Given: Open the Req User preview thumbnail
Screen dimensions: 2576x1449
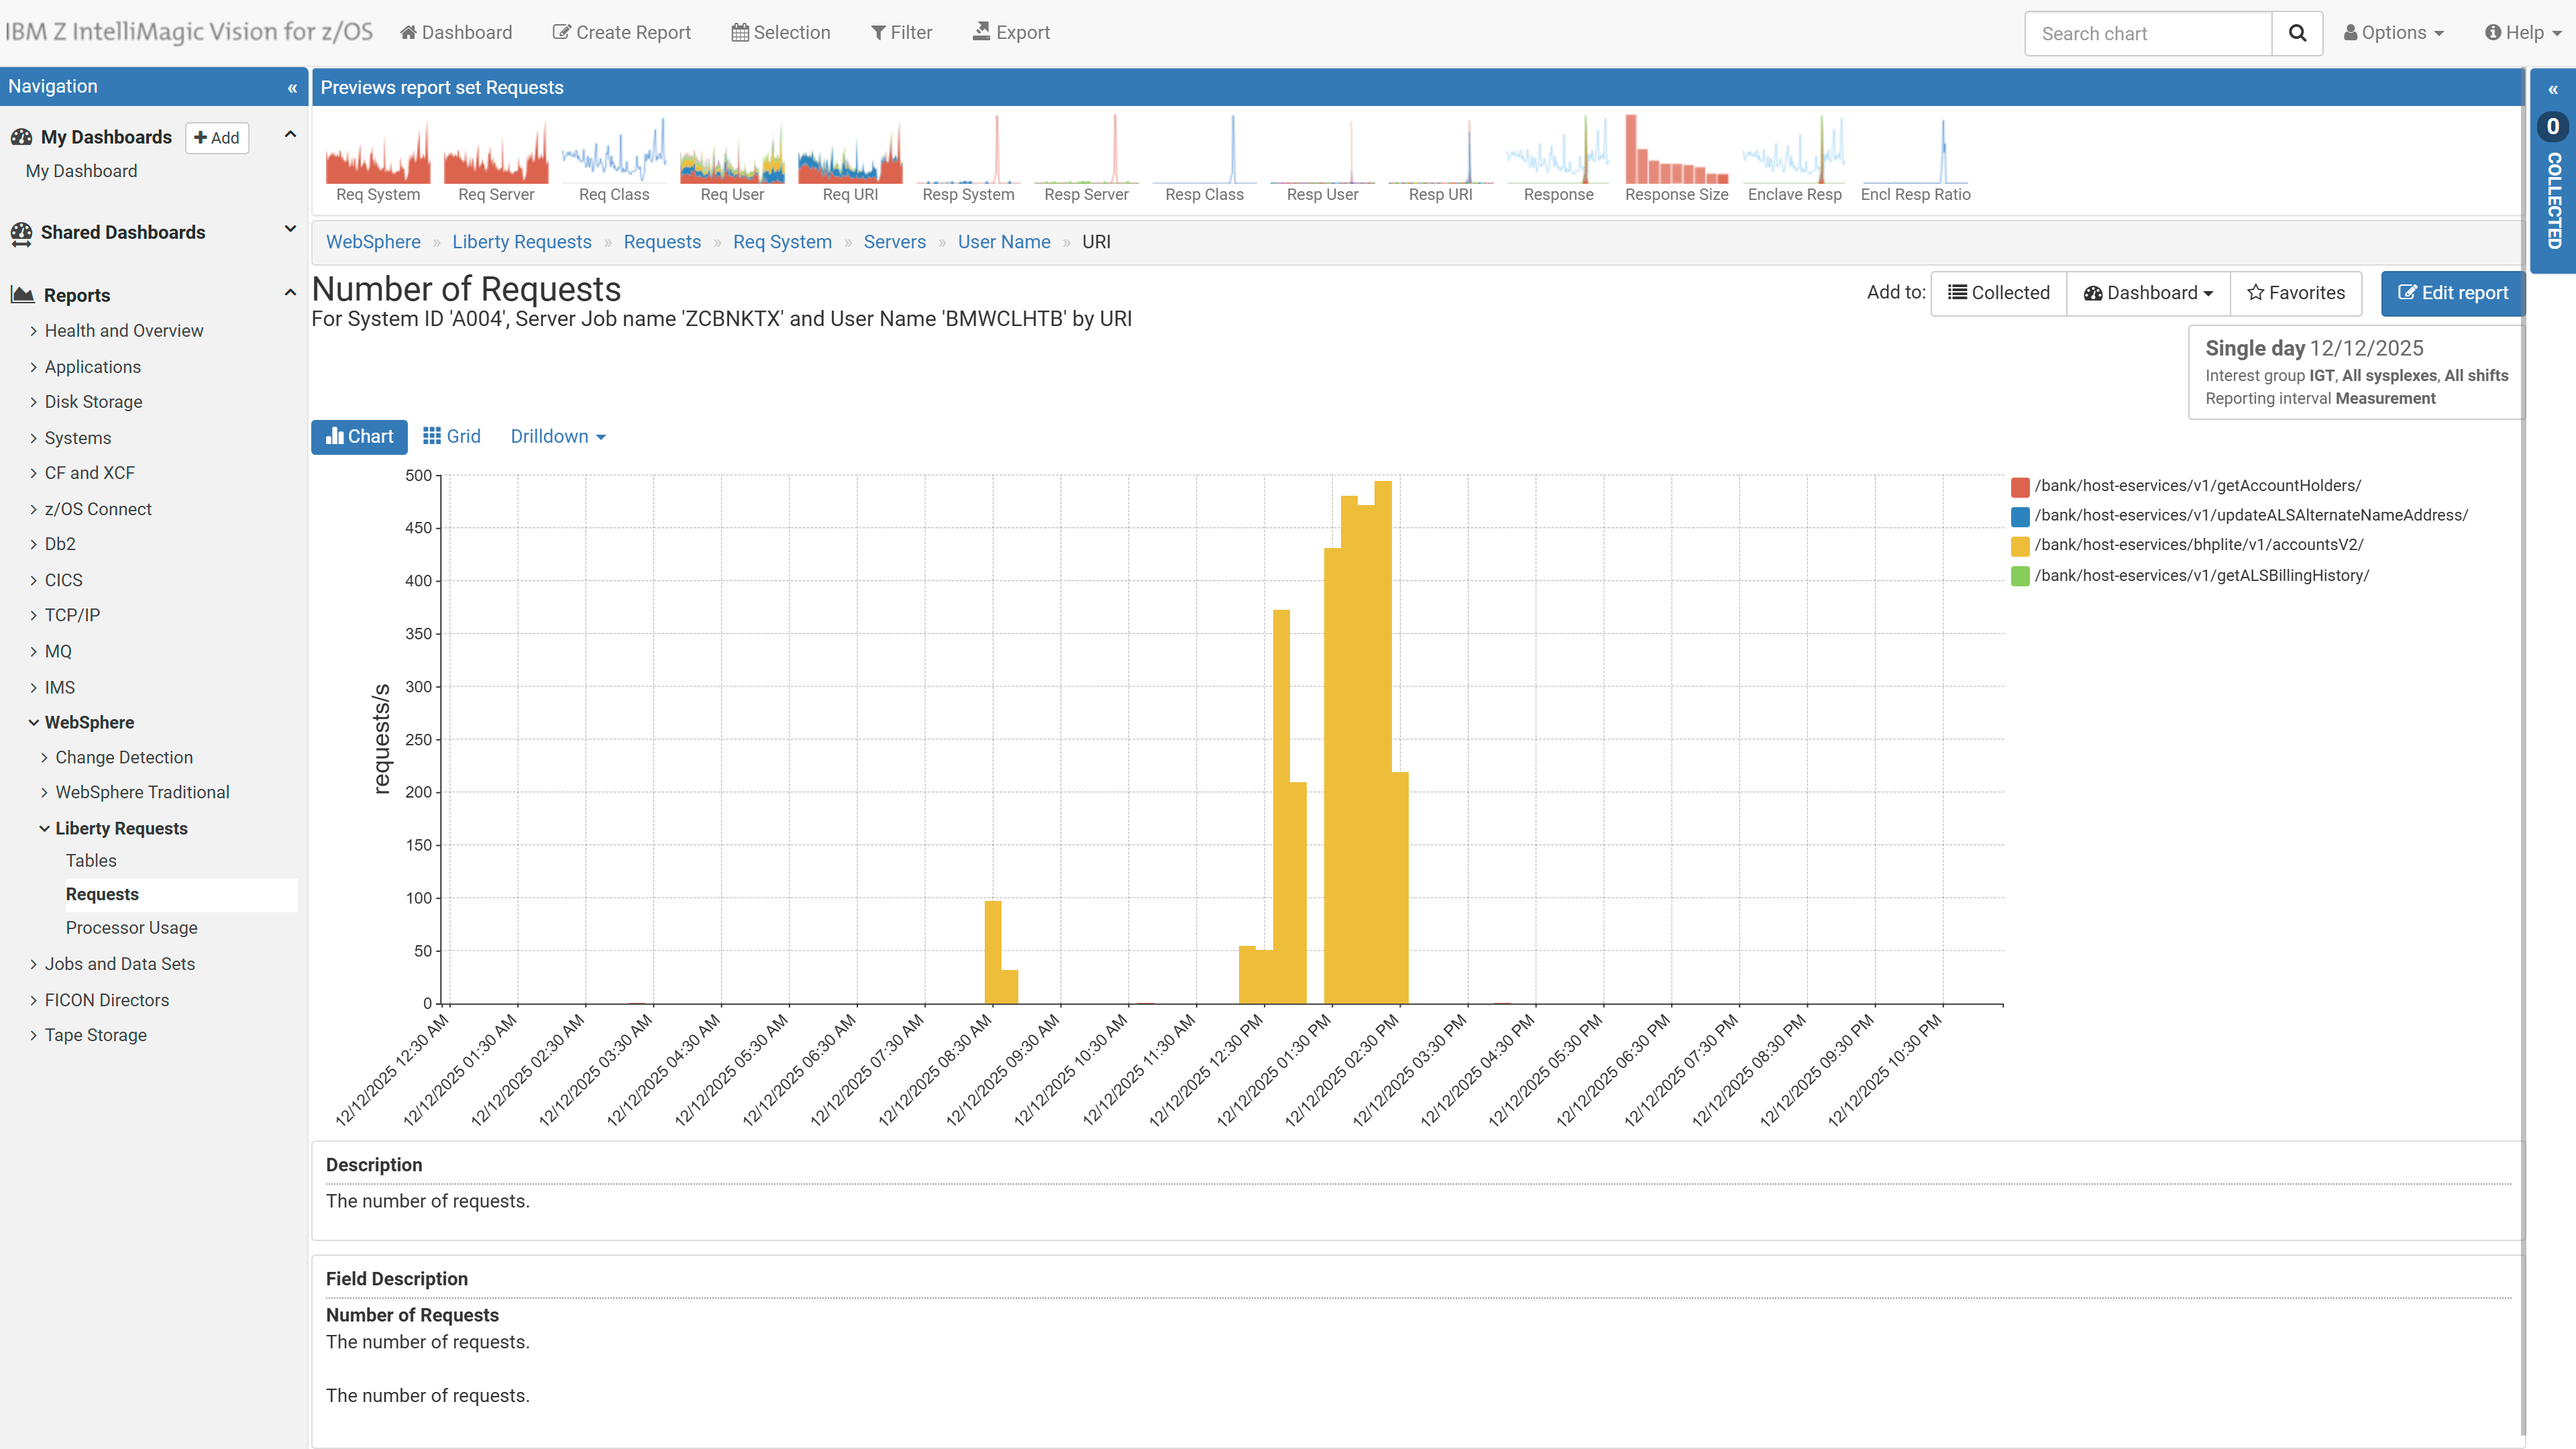Looking at the screenshot, I should click(x=732, y=159).
